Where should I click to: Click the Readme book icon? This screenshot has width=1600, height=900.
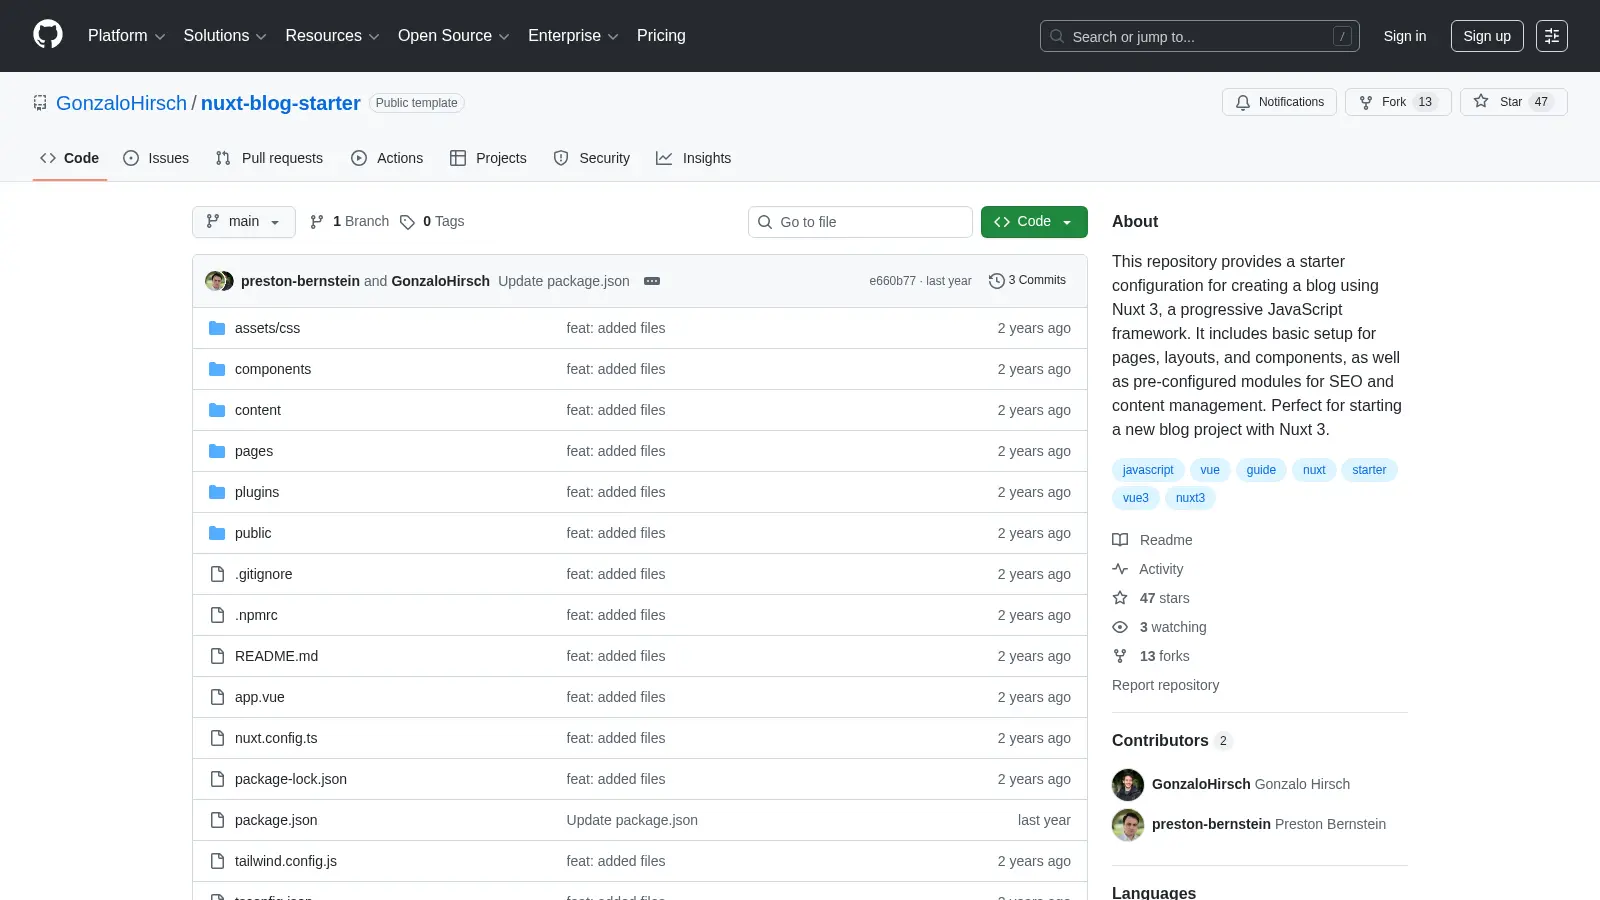point(1120,540)
